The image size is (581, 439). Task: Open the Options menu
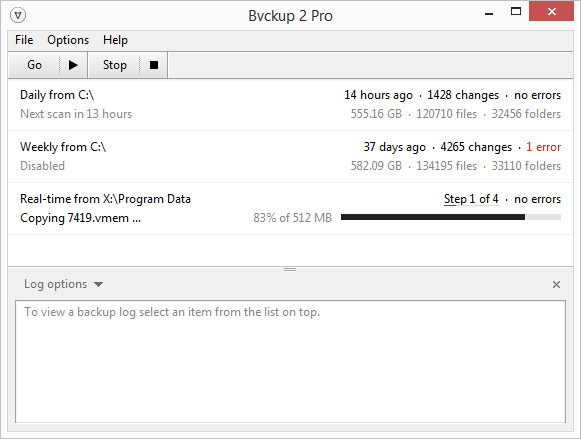click(68, 40)
